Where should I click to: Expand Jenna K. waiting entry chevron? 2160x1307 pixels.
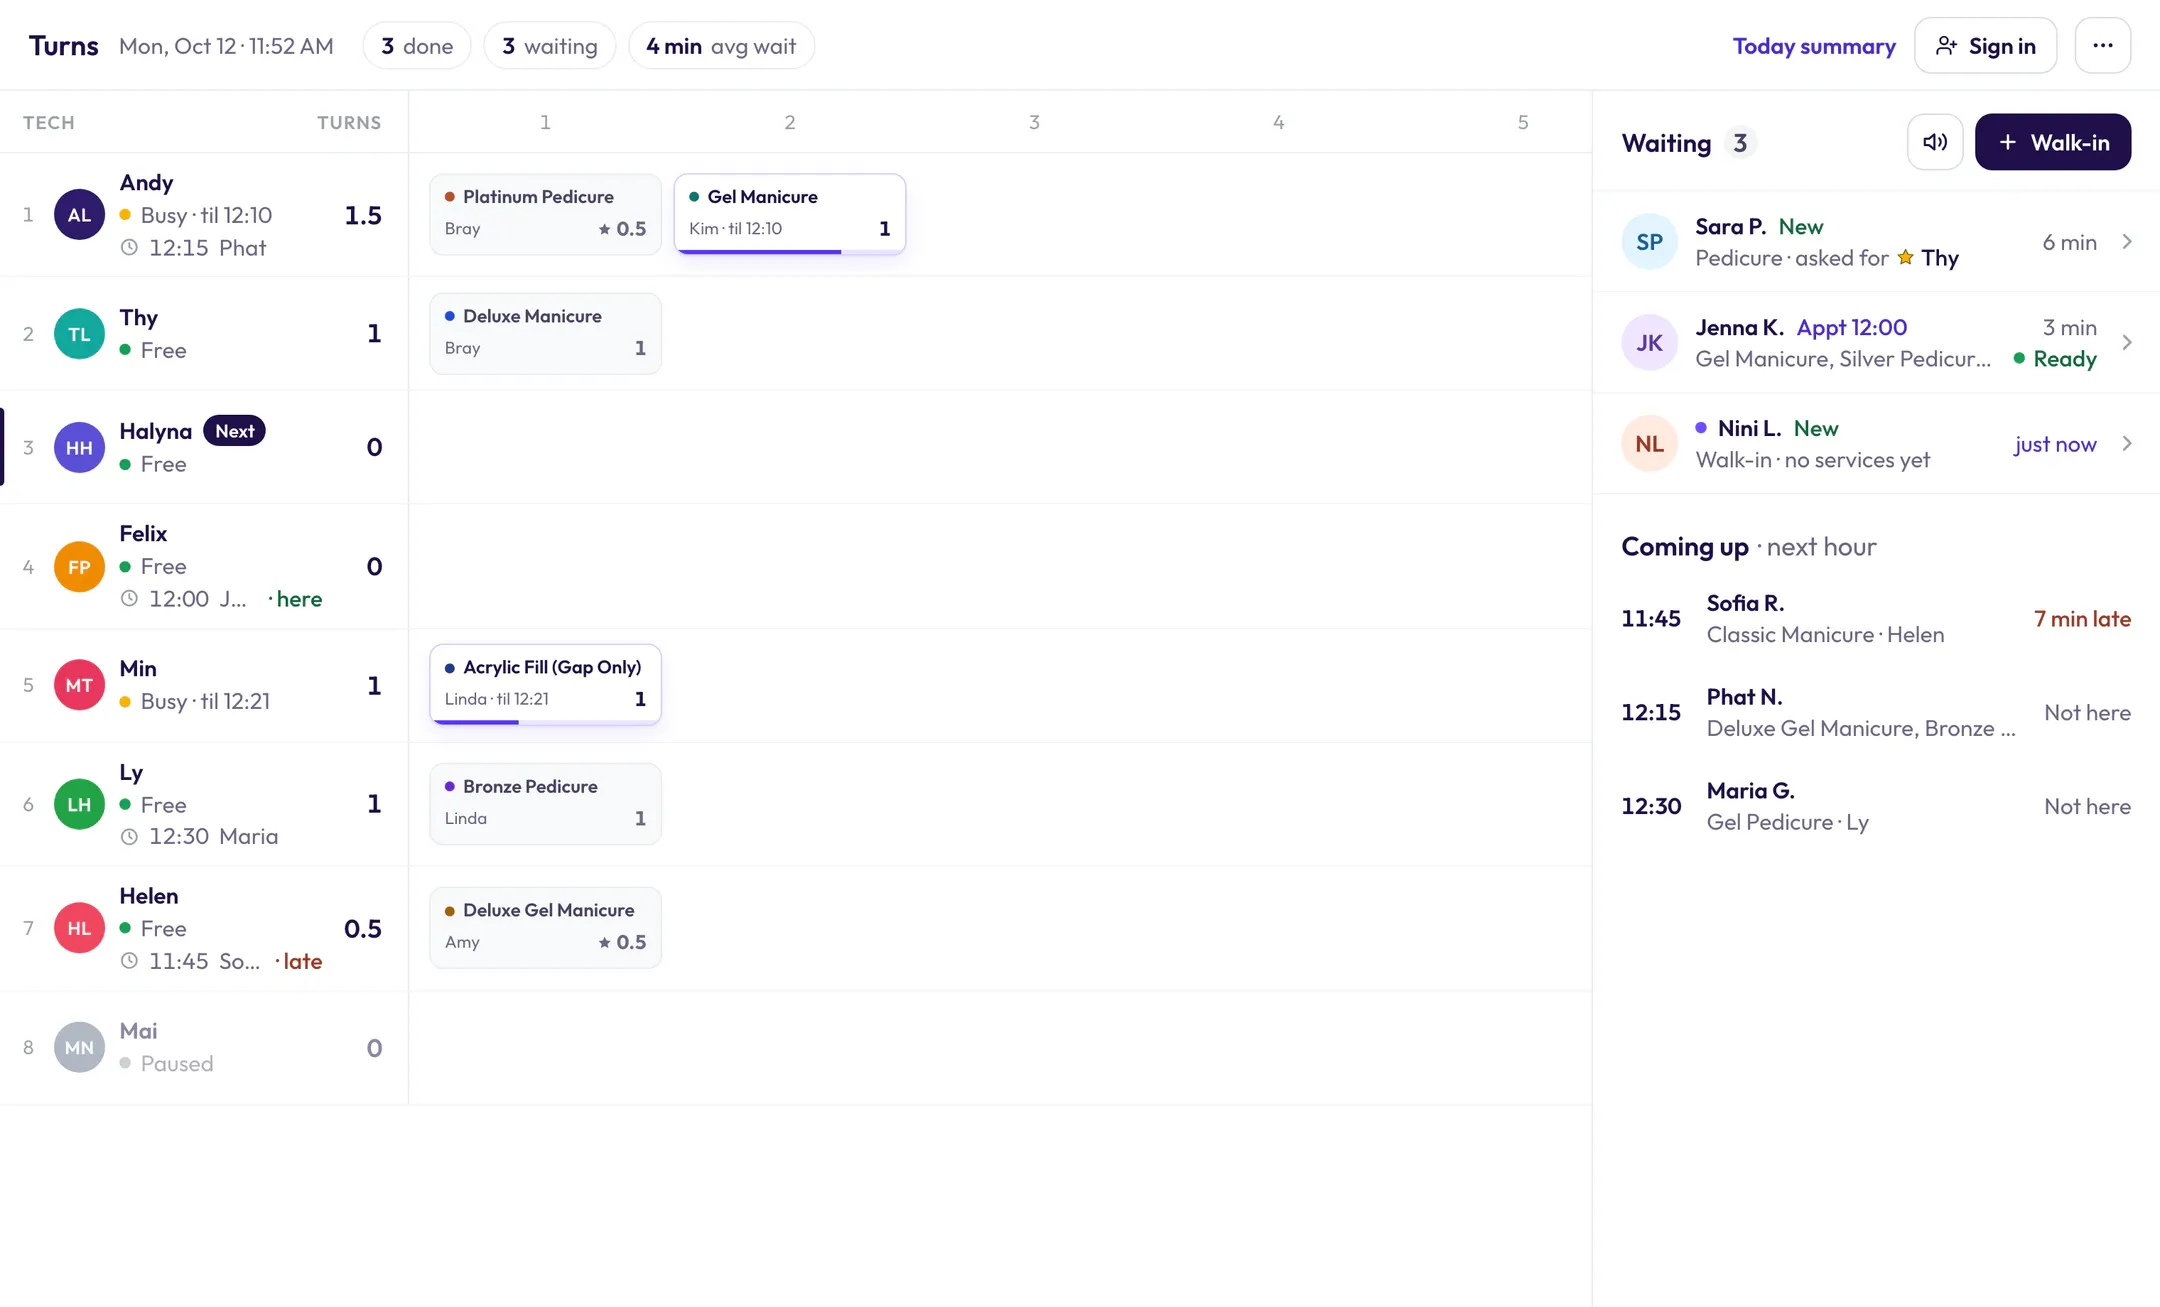click(x=2127, y=343)
